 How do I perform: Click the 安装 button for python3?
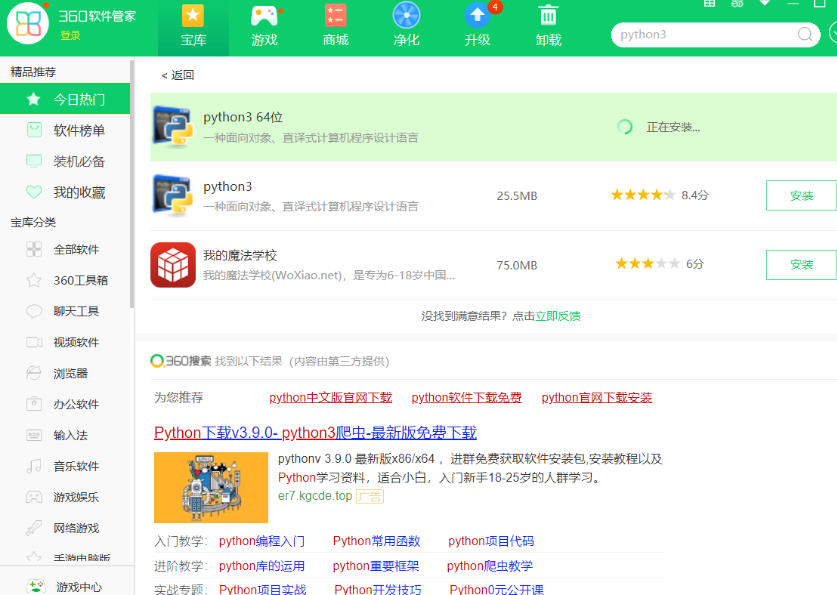coord(801,195)
